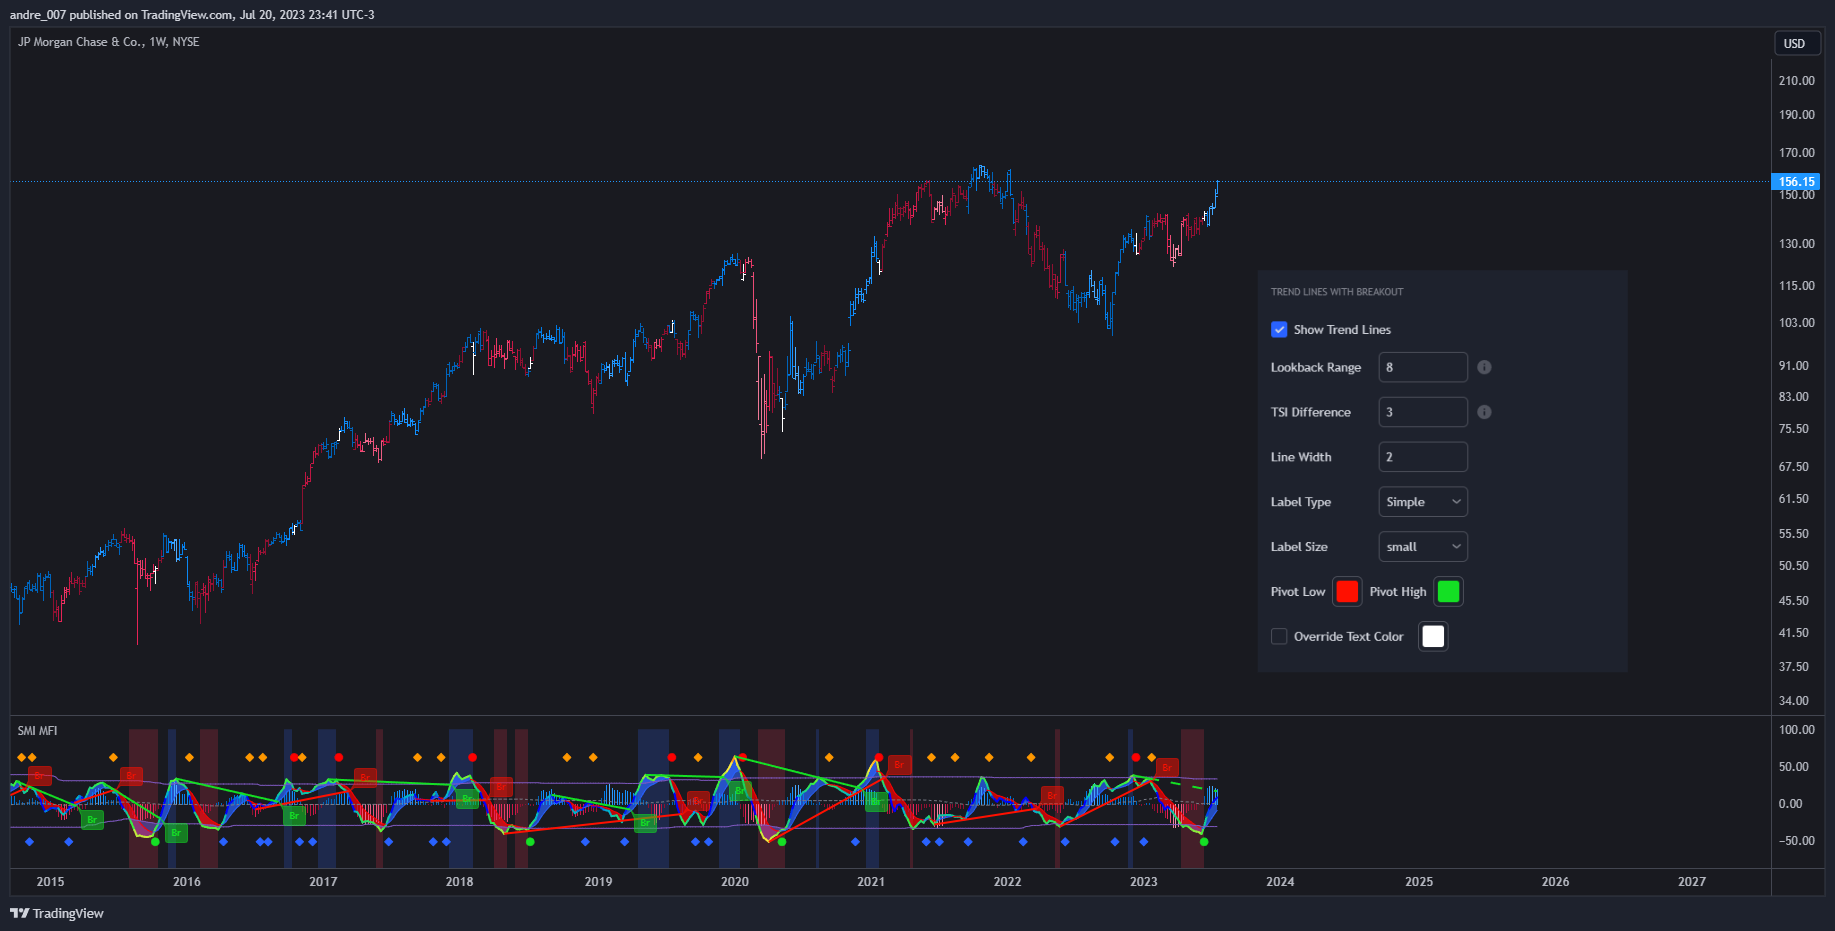1835x931 pixels.
Task: Click the Pivot High label text
Action: [x=1398, y=592]
